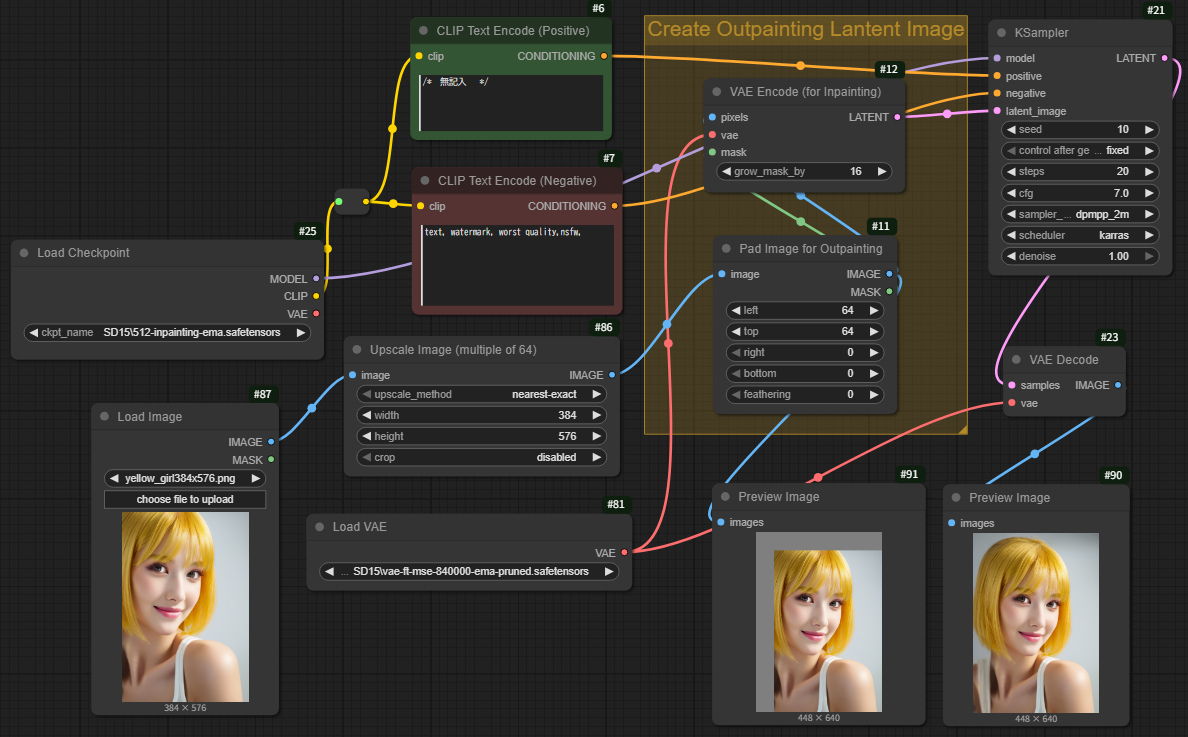Change the upscale_method nearest-exact option
The height and width of the screenshot is (737, 1188).
(x=482, y=394)
